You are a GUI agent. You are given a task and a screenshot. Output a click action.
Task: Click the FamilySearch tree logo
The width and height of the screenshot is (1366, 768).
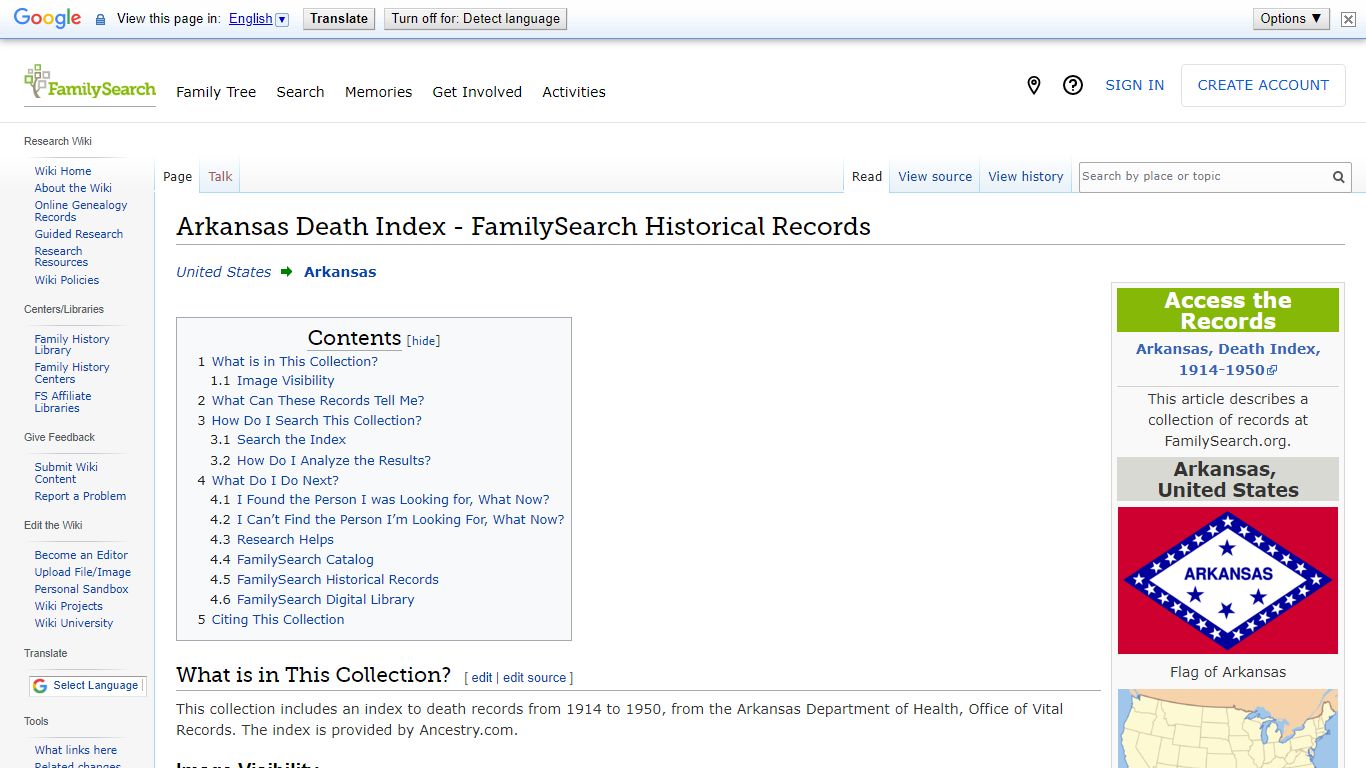[x=90, y=83]
